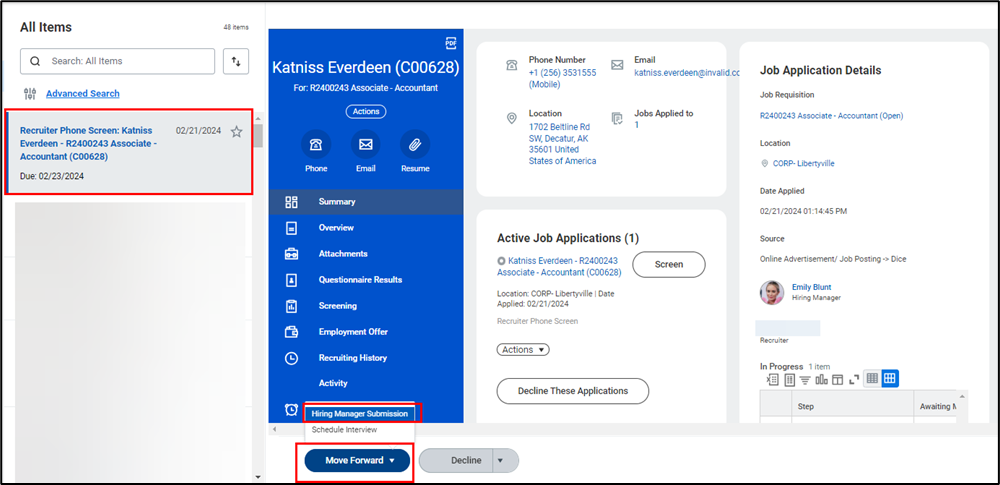Viewport: 1000px width, 485px height.
Task: Click Decline These Applications button
Action: (572, 391)
